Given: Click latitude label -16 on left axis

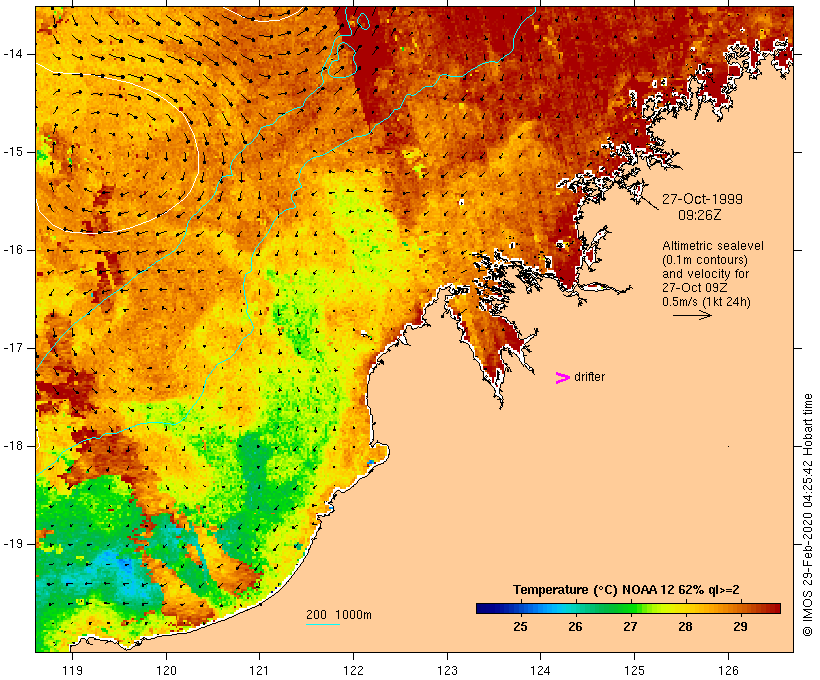Looking at the screenshot, I should (13, 250).
